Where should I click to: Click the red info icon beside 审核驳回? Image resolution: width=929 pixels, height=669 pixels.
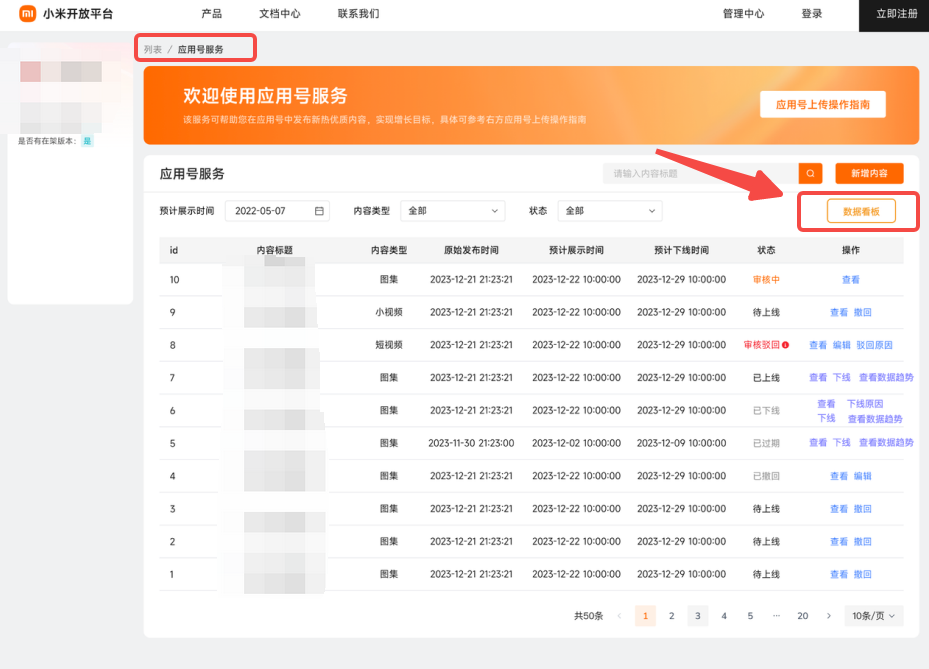coord(786,345)
